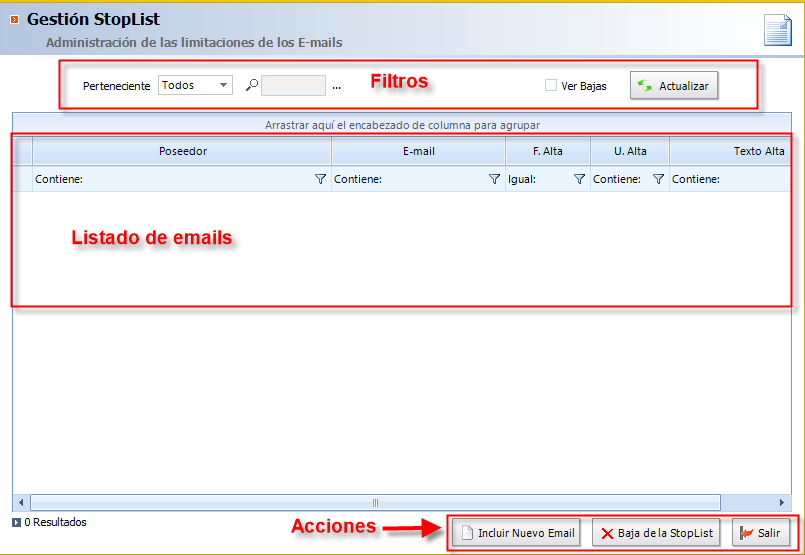This screenshot has width=805, height=555.
Task: Open the ellipsis lookup button
Action: tap(336, 86)
